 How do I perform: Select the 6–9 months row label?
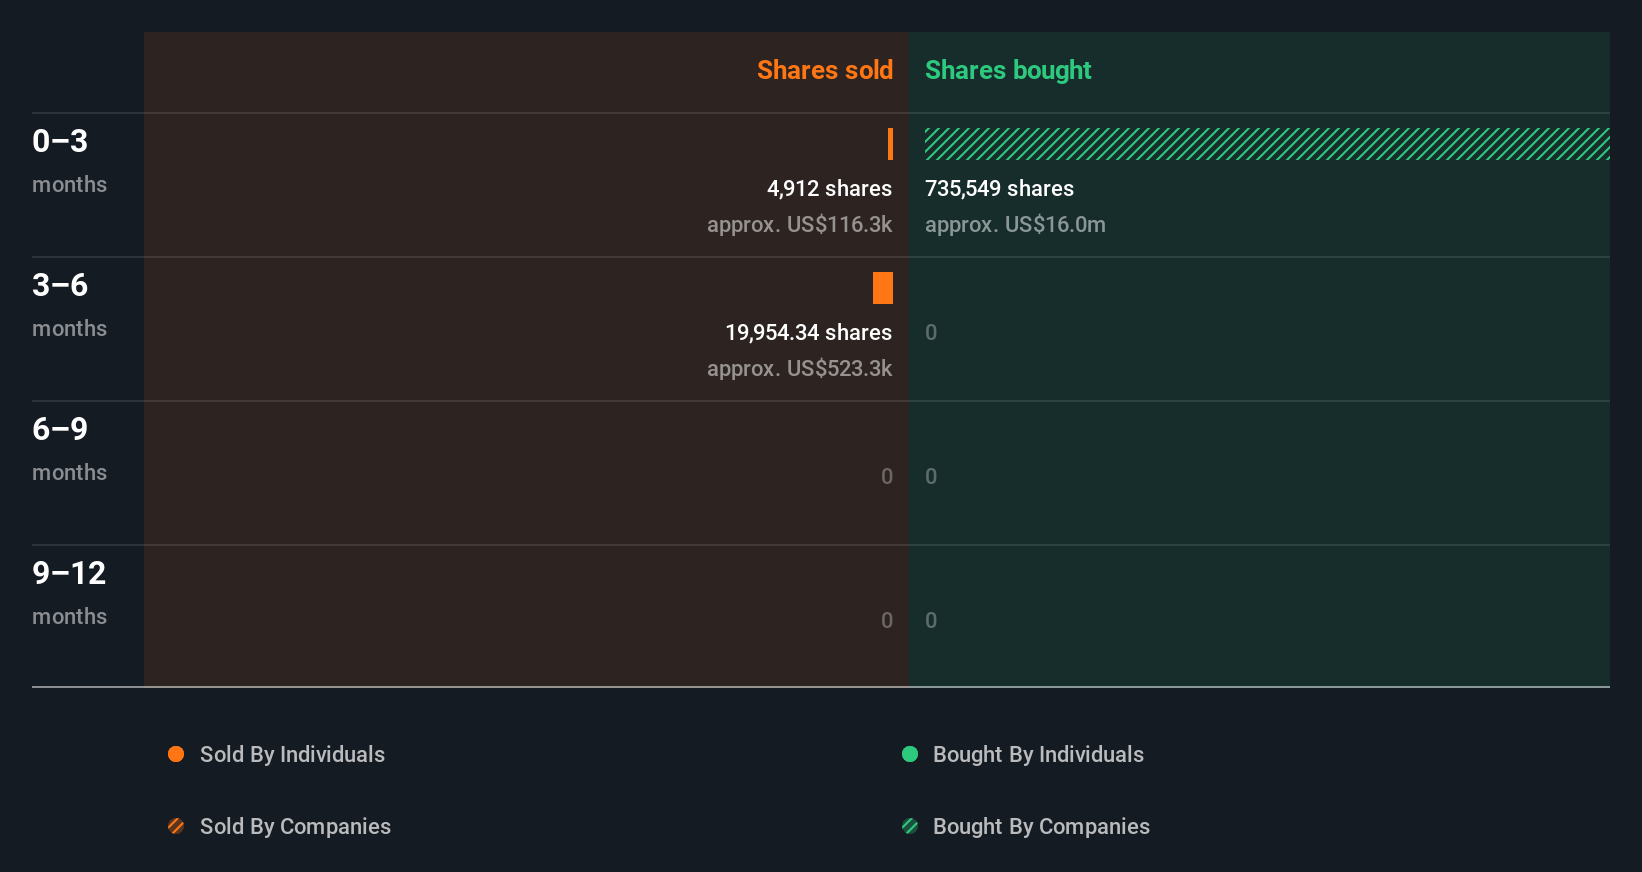[68, 448]
